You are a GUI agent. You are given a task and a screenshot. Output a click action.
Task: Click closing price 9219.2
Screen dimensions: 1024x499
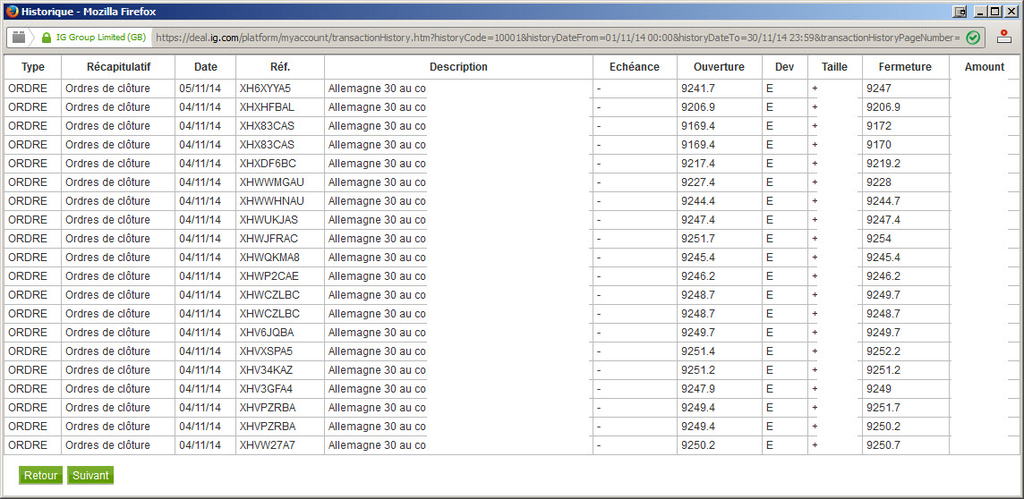(x=884, y=163)
